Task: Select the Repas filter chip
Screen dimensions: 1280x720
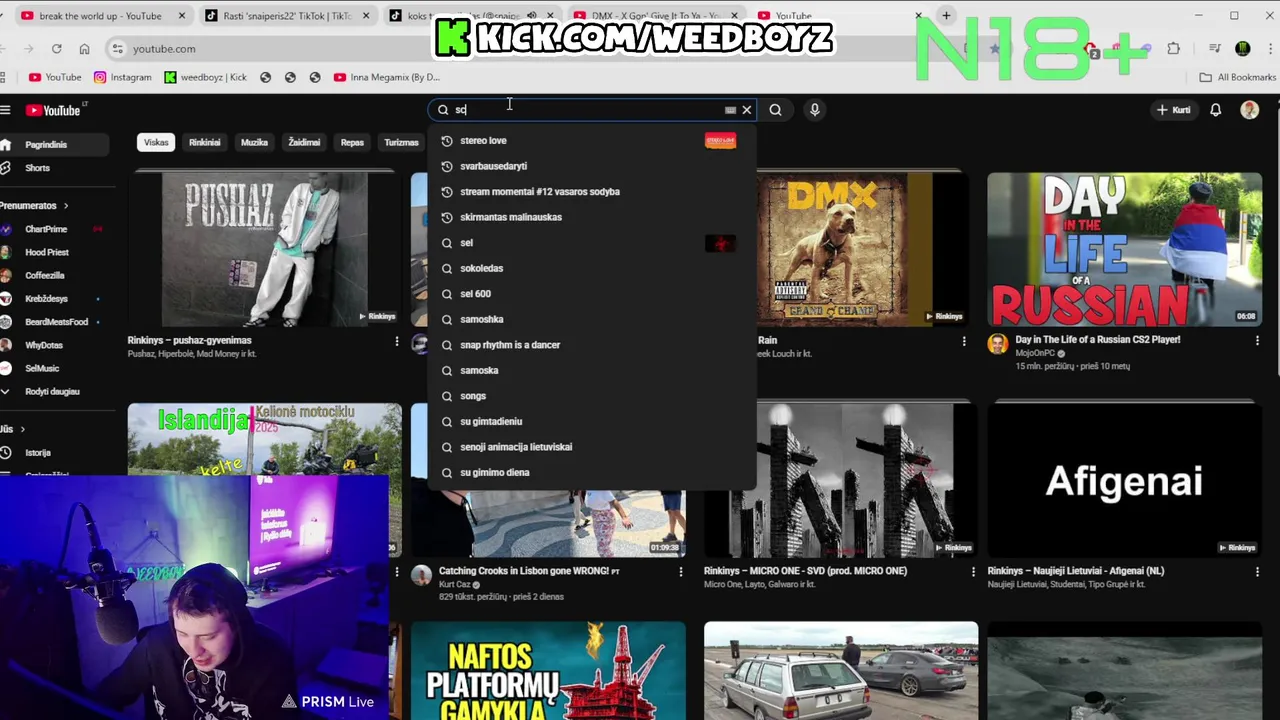Action: tap(352, 143)
